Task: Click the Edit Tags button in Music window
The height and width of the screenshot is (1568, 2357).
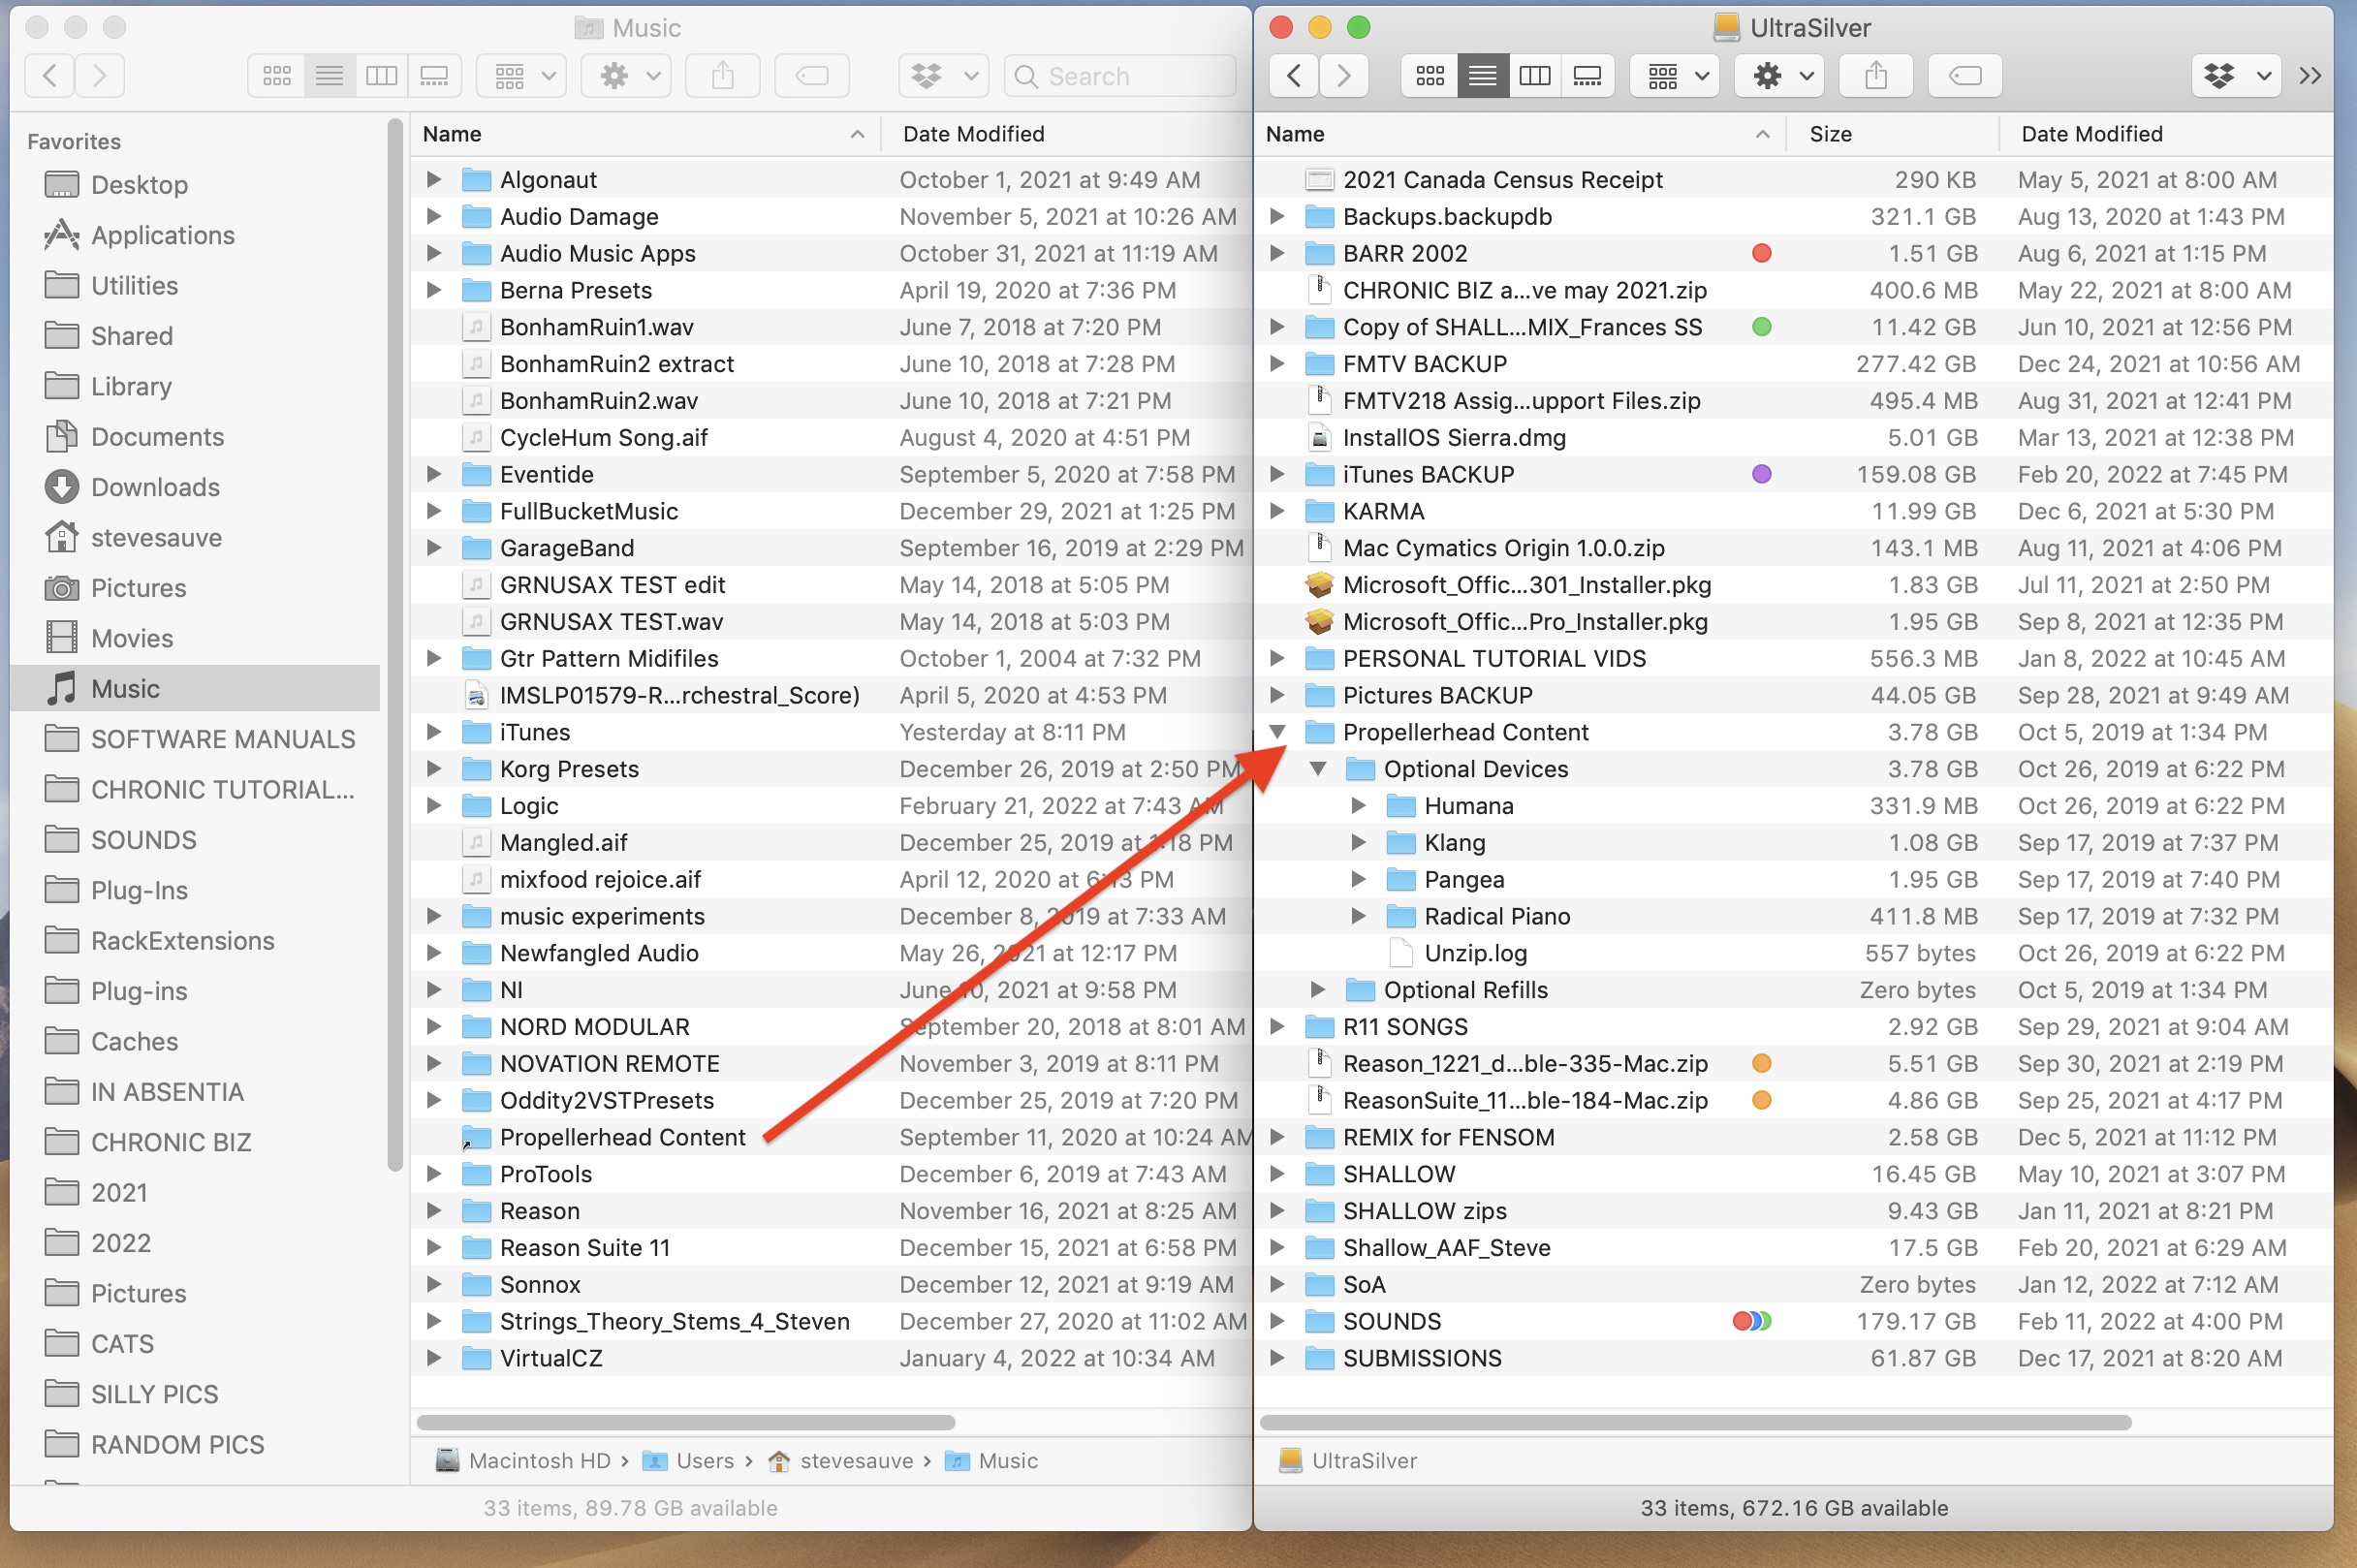Action: point(812,76)
